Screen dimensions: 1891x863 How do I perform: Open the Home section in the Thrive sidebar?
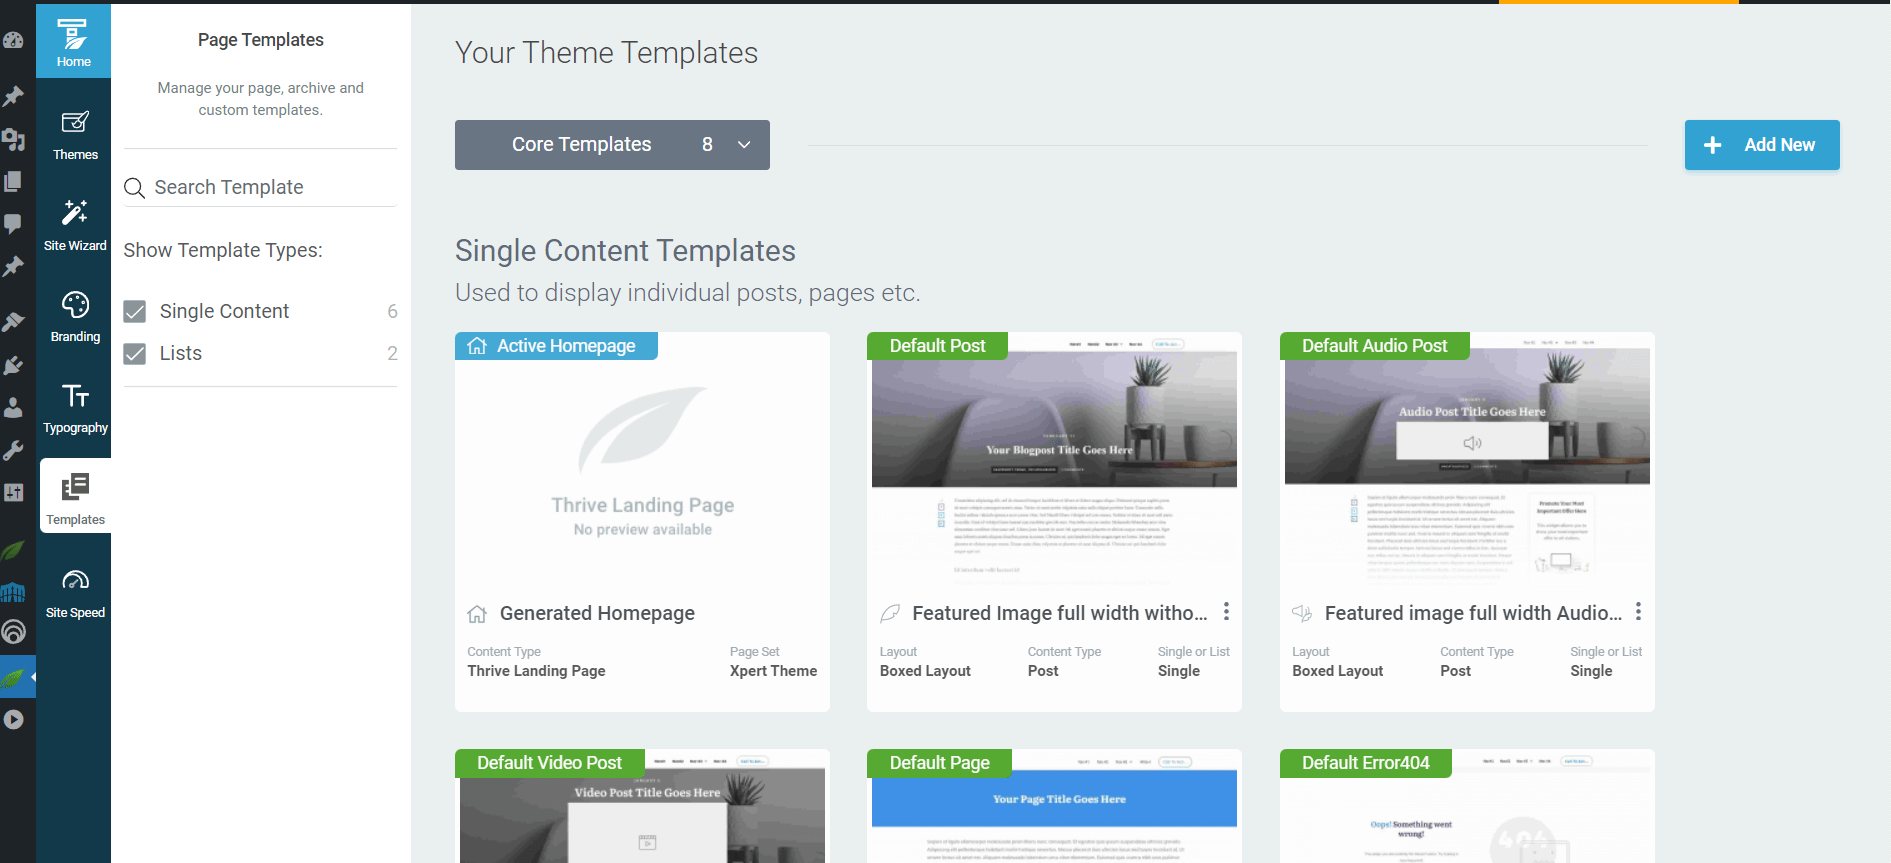coord(73,41)
